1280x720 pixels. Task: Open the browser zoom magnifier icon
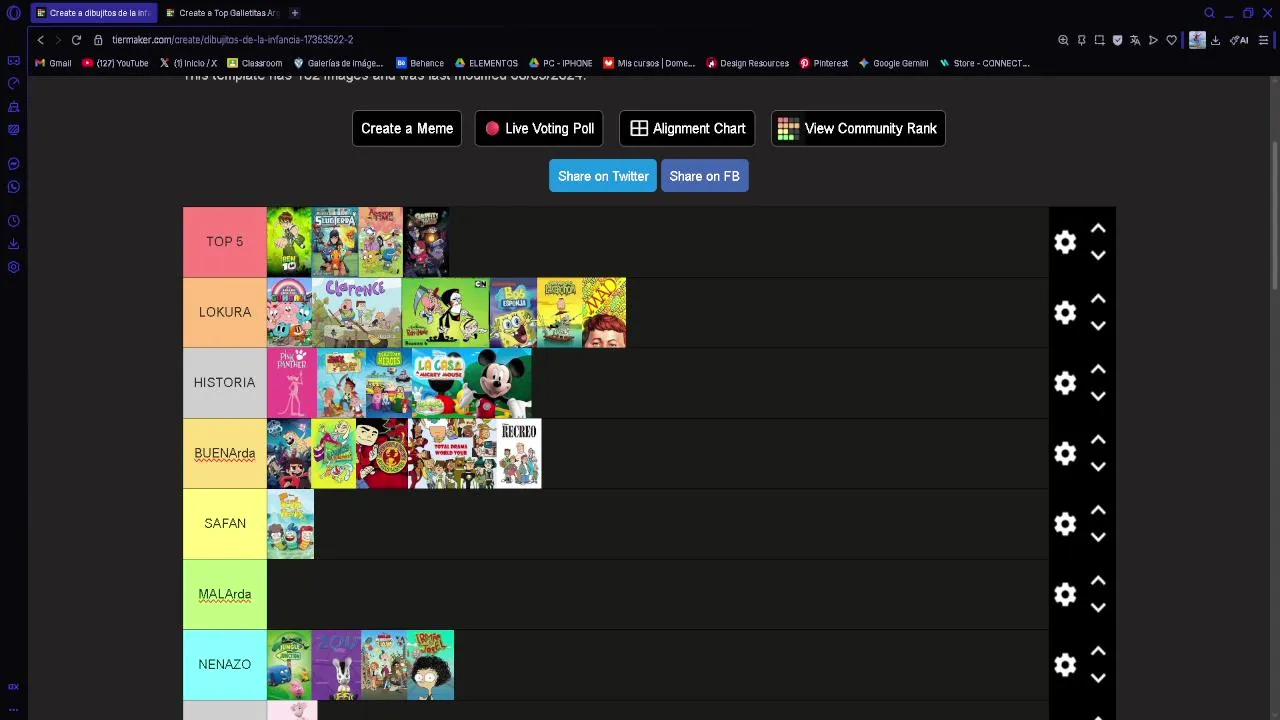[1063, 40]
